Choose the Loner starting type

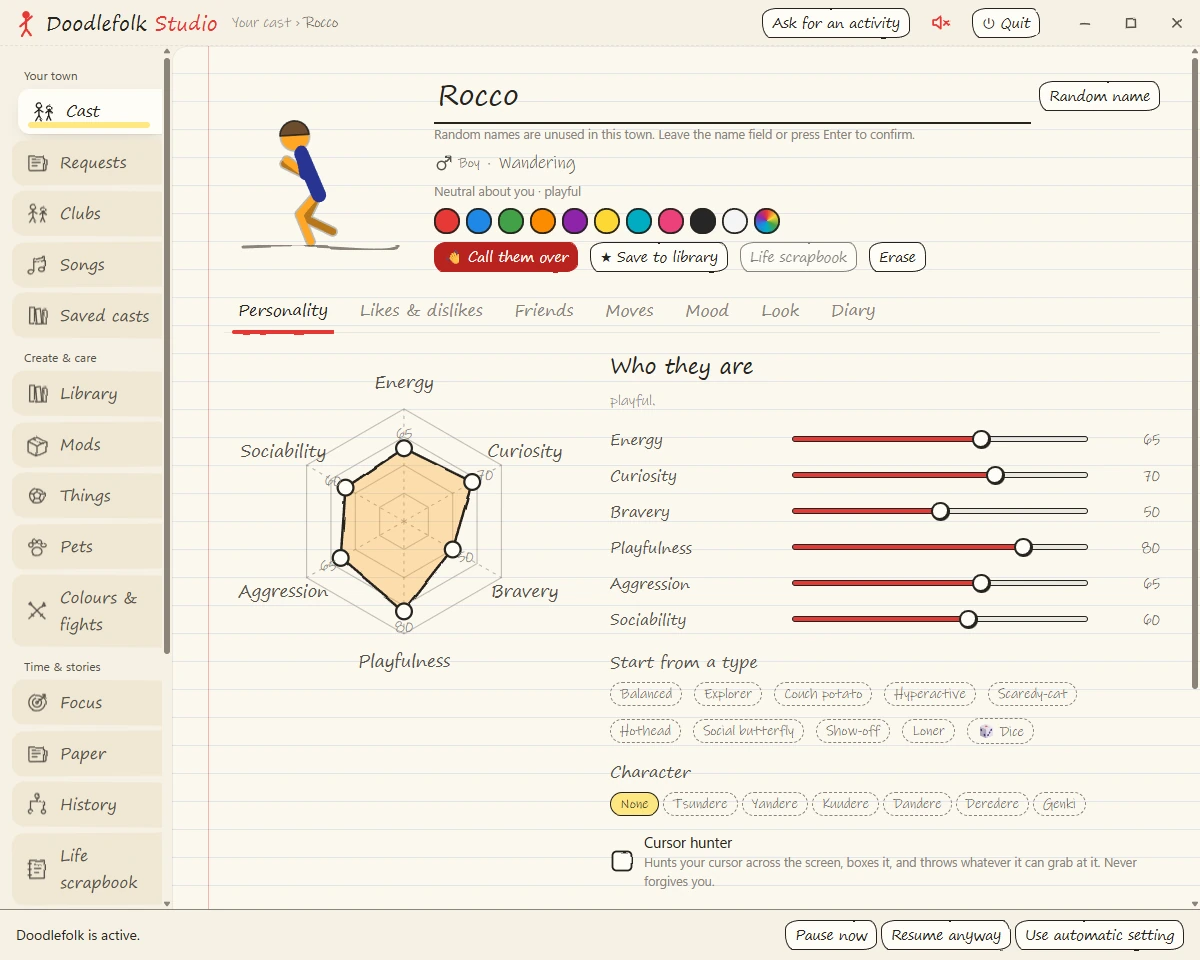929,731
